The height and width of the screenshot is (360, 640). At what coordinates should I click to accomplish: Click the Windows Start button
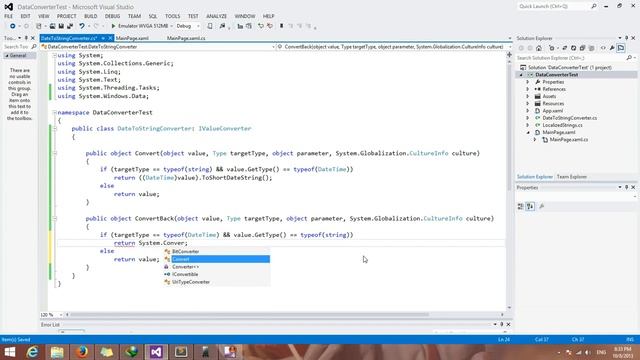point(9,352)
